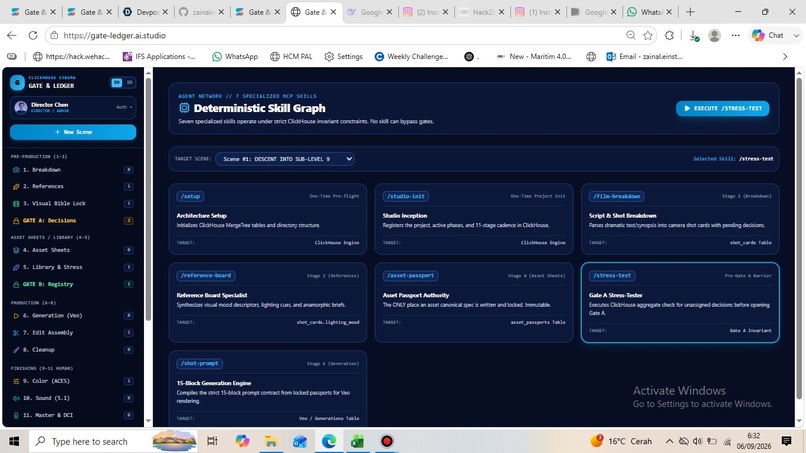Select the /stress-test skill card
806x453 pixels.
tap(680, 303)
